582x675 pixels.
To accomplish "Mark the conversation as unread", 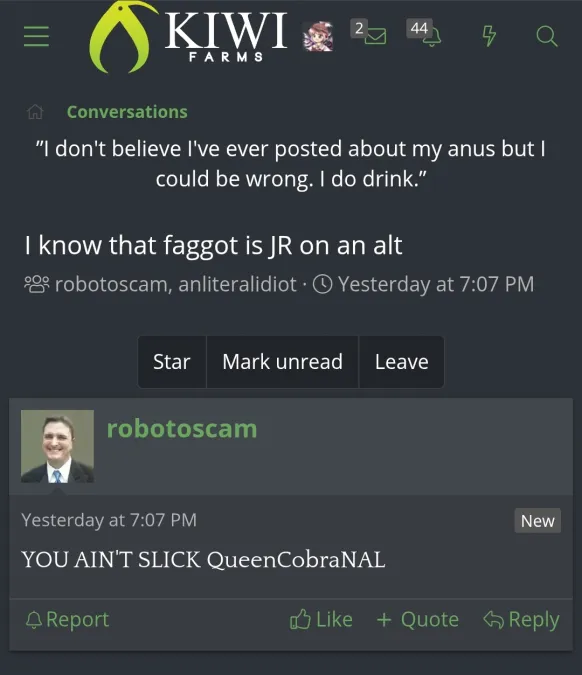I will 282,362.
